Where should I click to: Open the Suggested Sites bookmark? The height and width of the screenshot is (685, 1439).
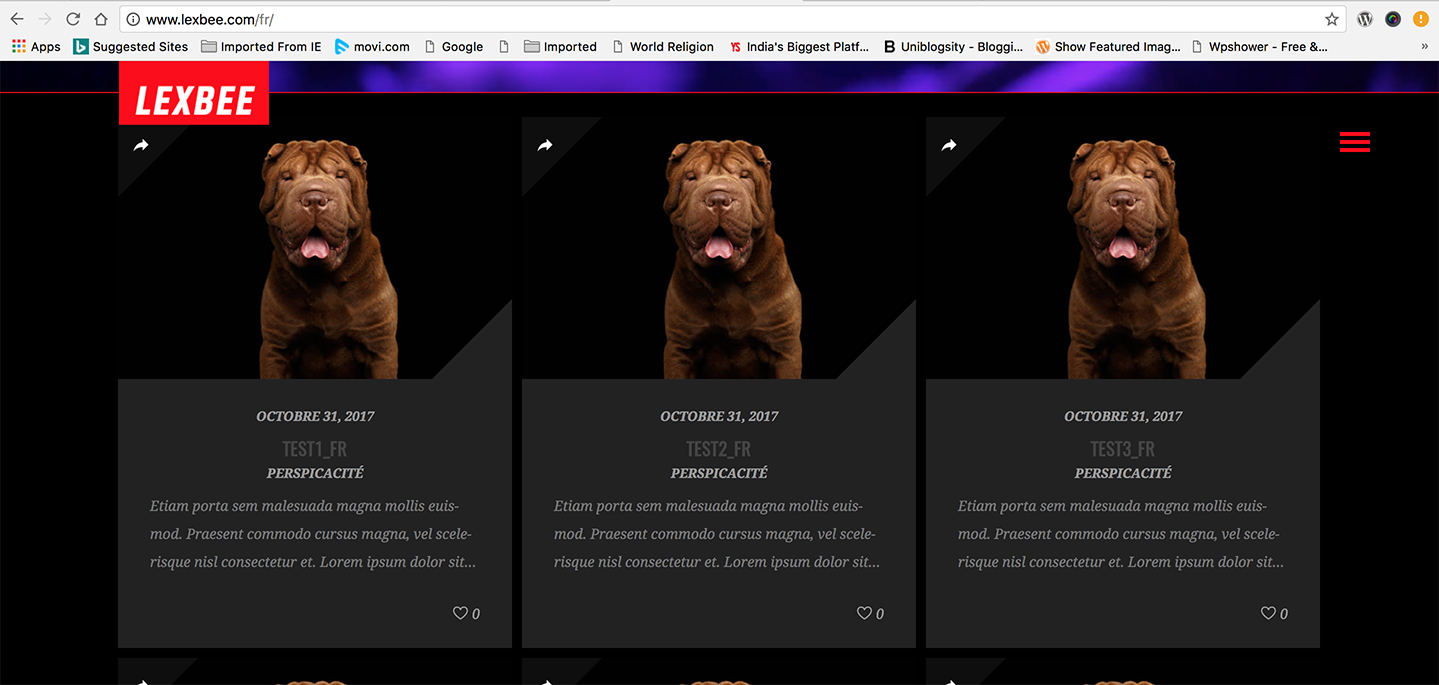click(x=130, y=46)
